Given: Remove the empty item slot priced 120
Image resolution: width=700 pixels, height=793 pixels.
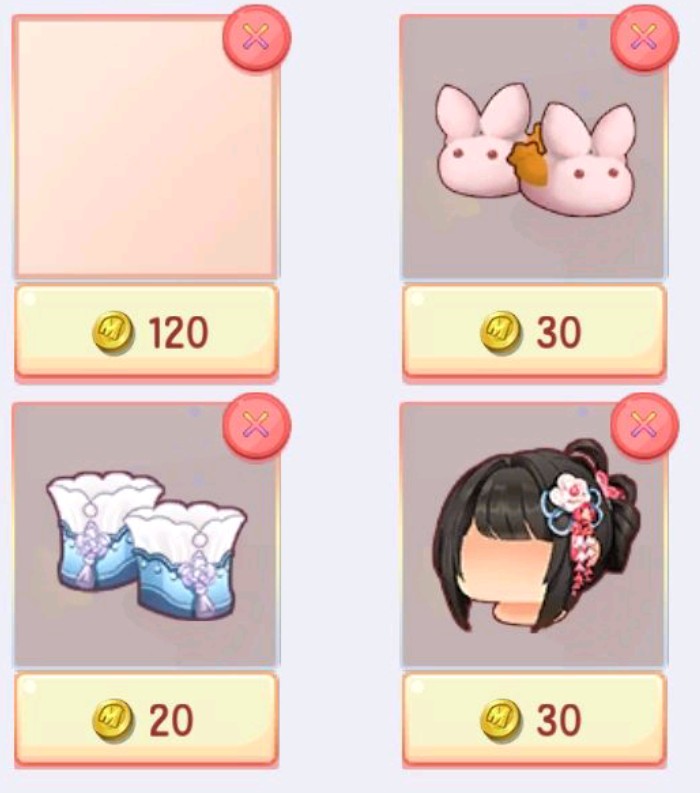Looking at the screenshot, I should pos(257,37).
